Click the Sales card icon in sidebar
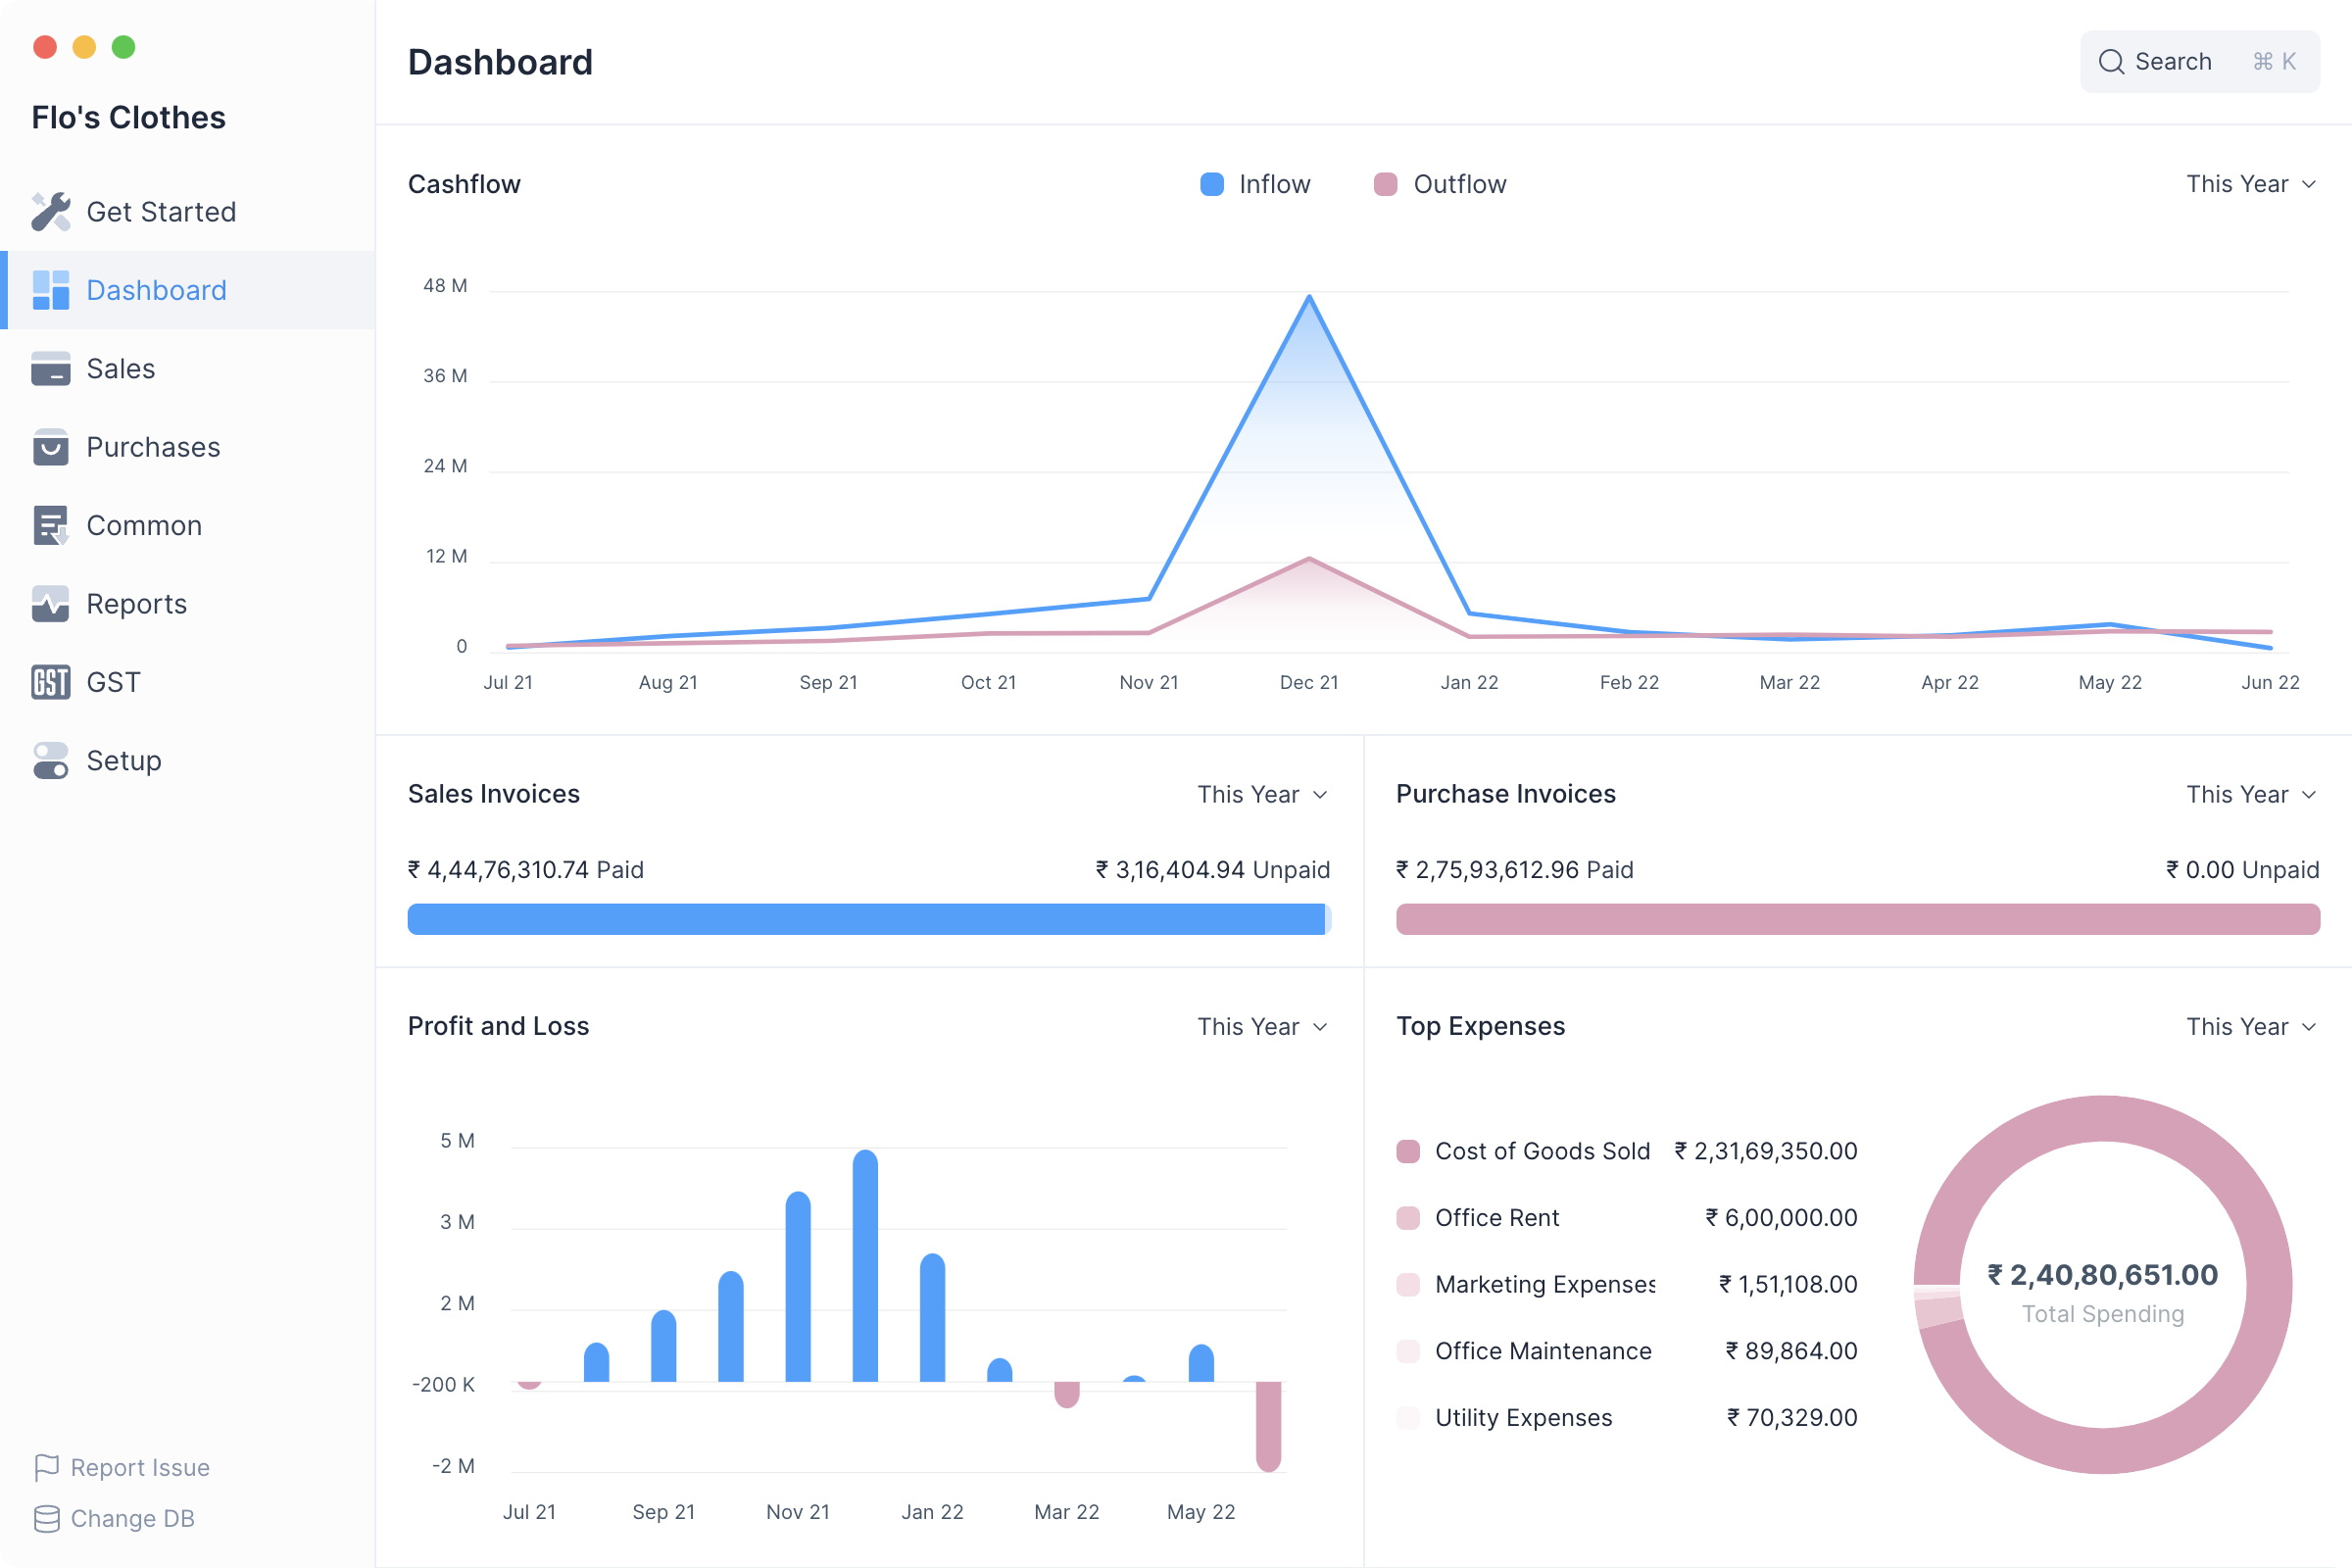The height and width of the screenshot is (1568, 2352). (50, 368)
